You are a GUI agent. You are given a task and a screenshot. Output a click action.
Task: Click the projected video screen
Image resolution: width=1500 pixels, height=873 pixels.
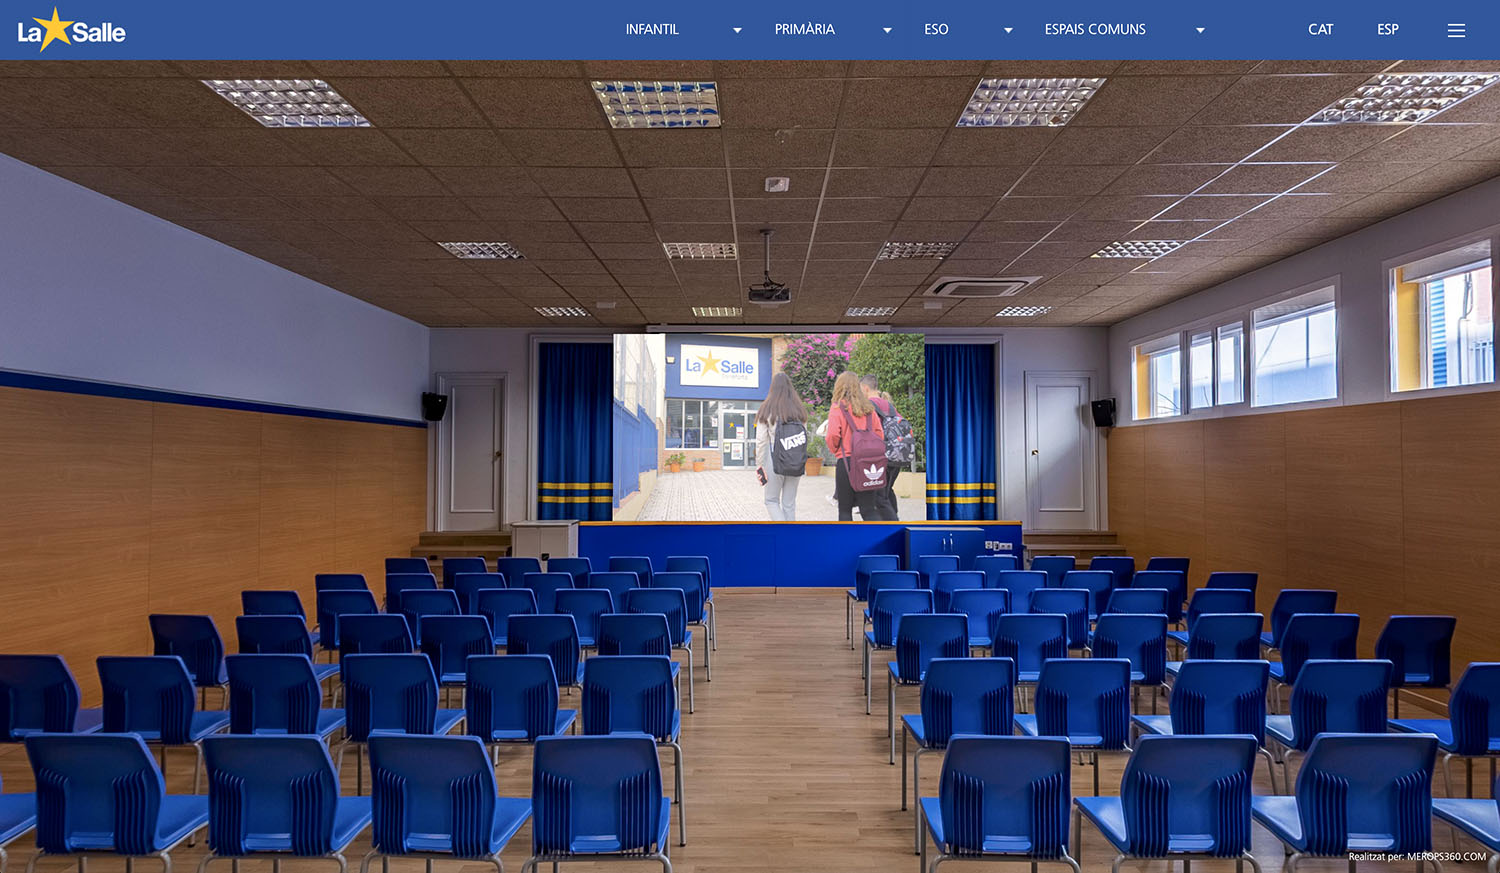769,427
